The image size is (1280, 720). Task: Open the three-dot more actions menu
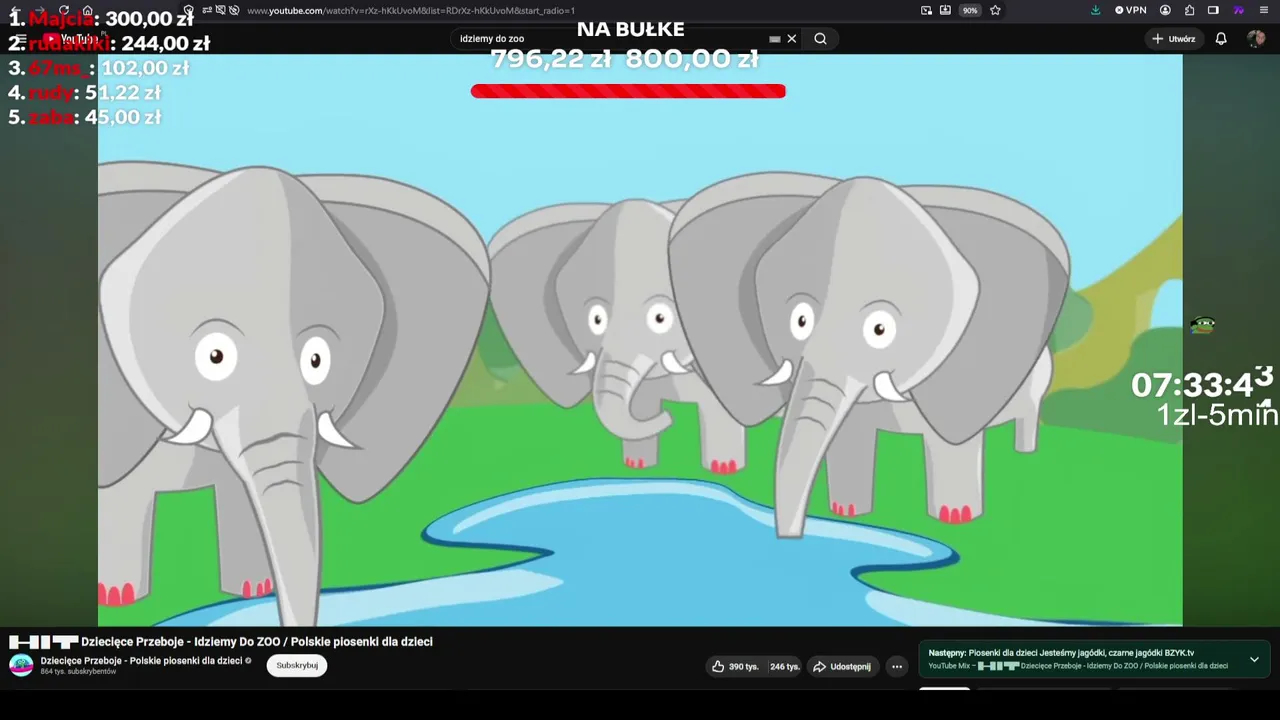pyautogui.click(x=897, y=666)
